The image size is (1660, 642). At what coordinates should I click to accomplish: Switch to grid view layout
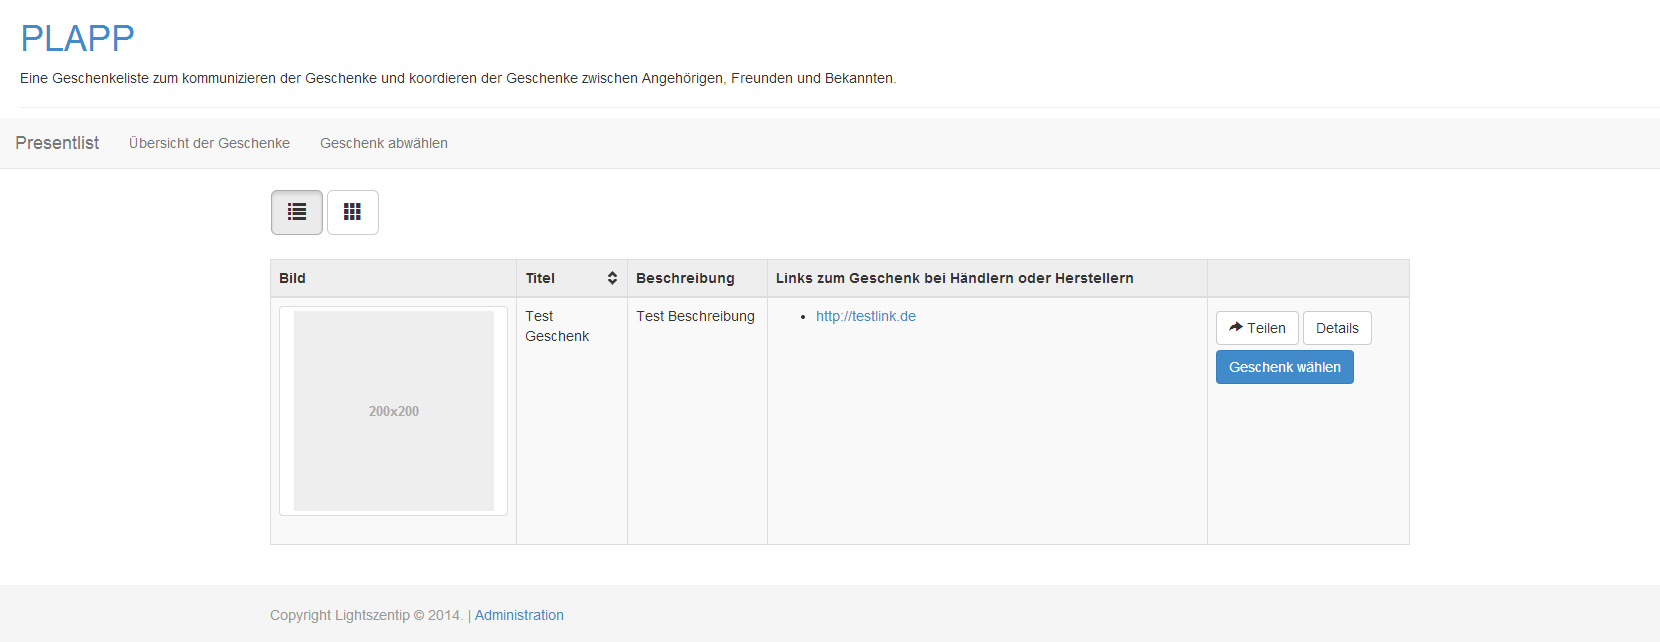[352, 212]
